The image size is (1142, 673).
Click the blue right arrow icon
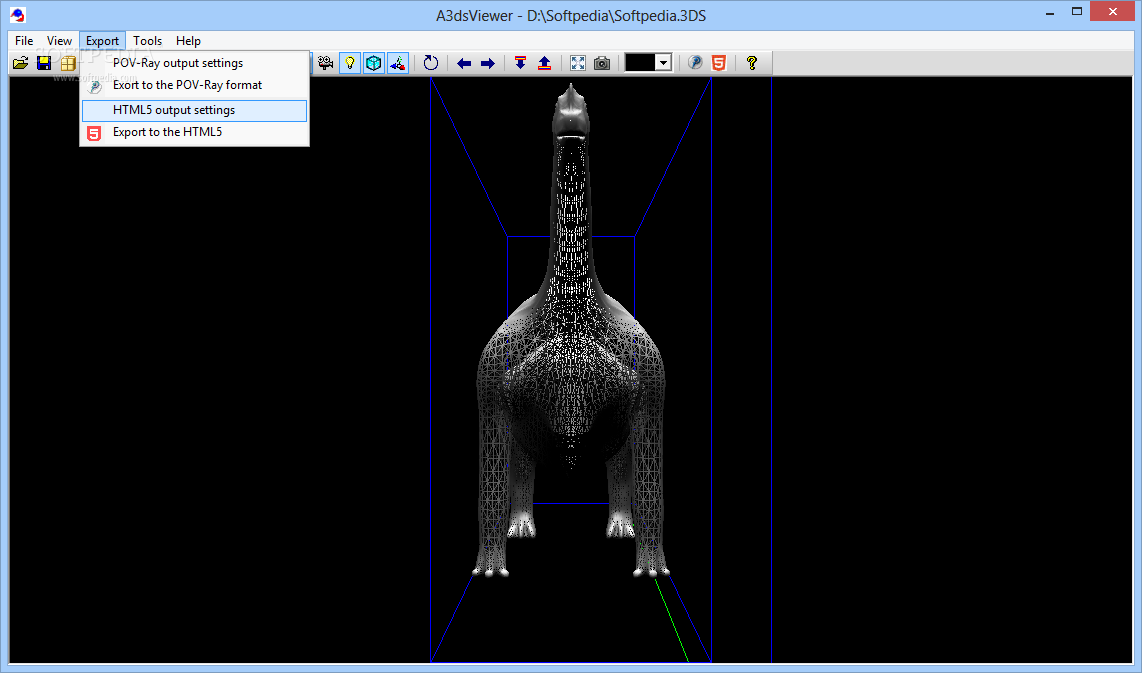click(488, 63)
